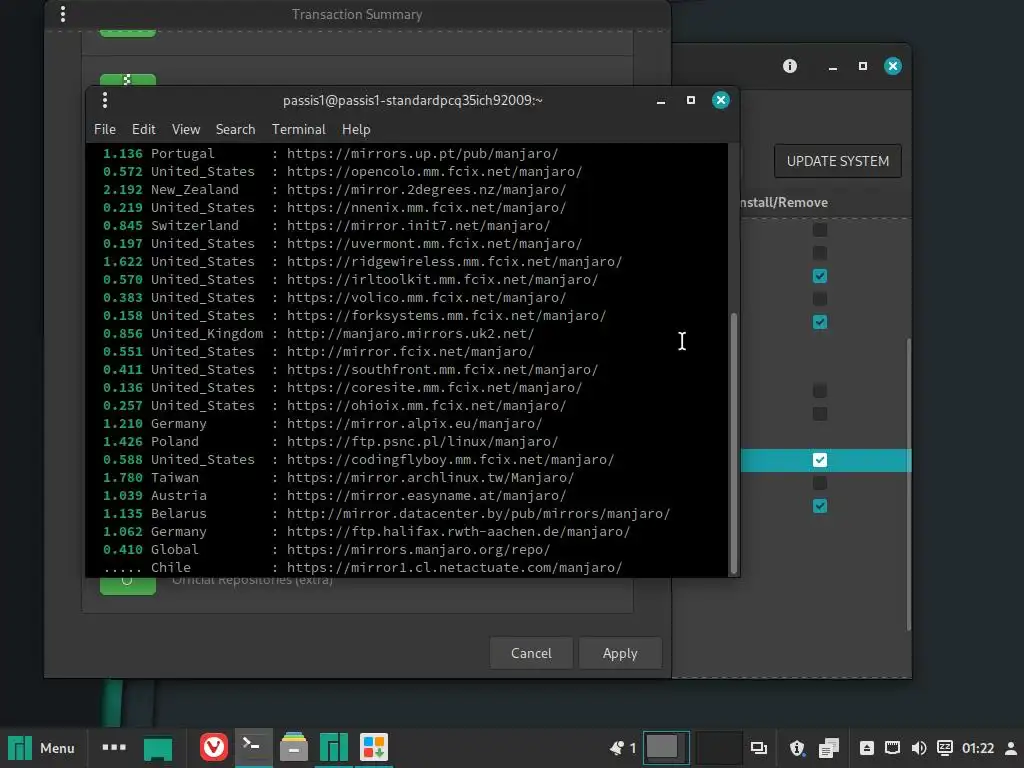1024x768 pixels.
Task: Click the mirrors.manjaro.org Global mirror URL
Action: coord(418,550)
